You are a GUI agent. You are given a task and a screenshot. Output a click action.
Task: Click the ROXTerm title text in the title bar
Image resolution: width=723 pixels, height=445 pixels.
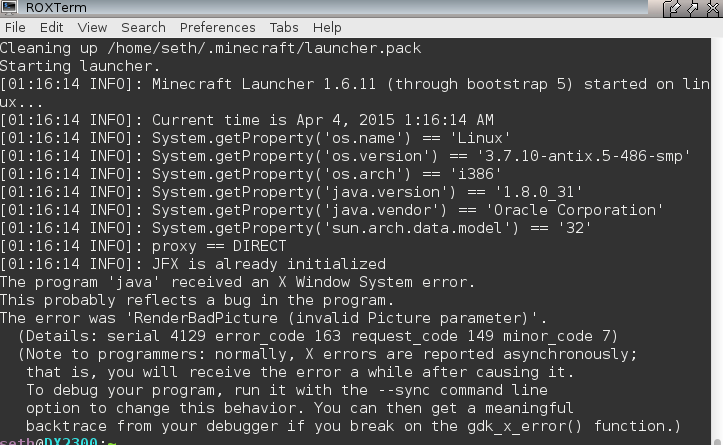tap(56, 8)
